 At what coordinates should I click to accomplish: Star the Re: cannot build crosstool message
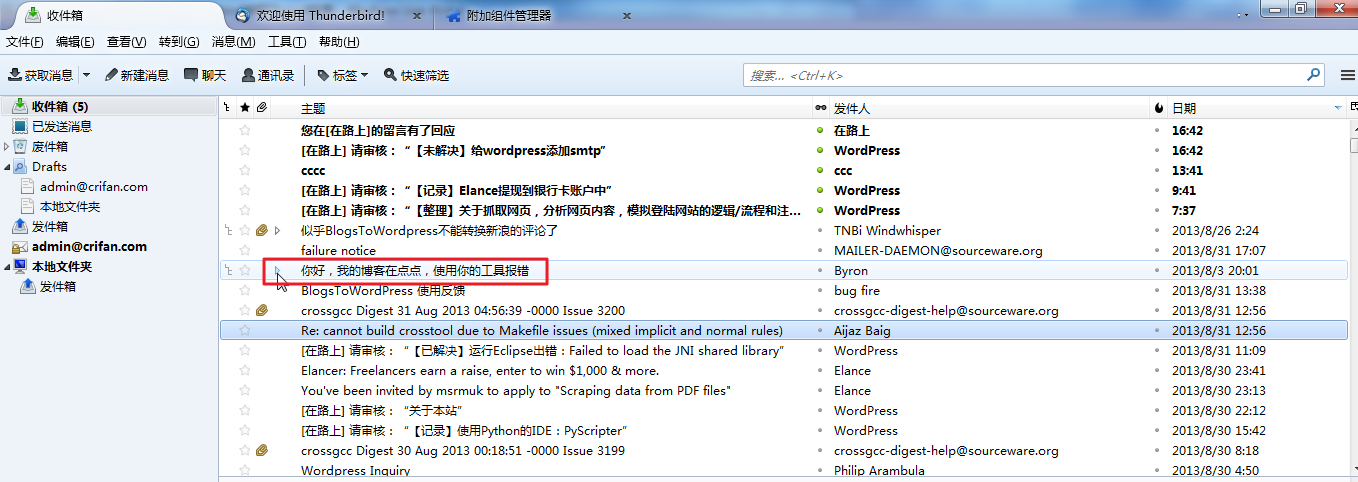[245, 330]
